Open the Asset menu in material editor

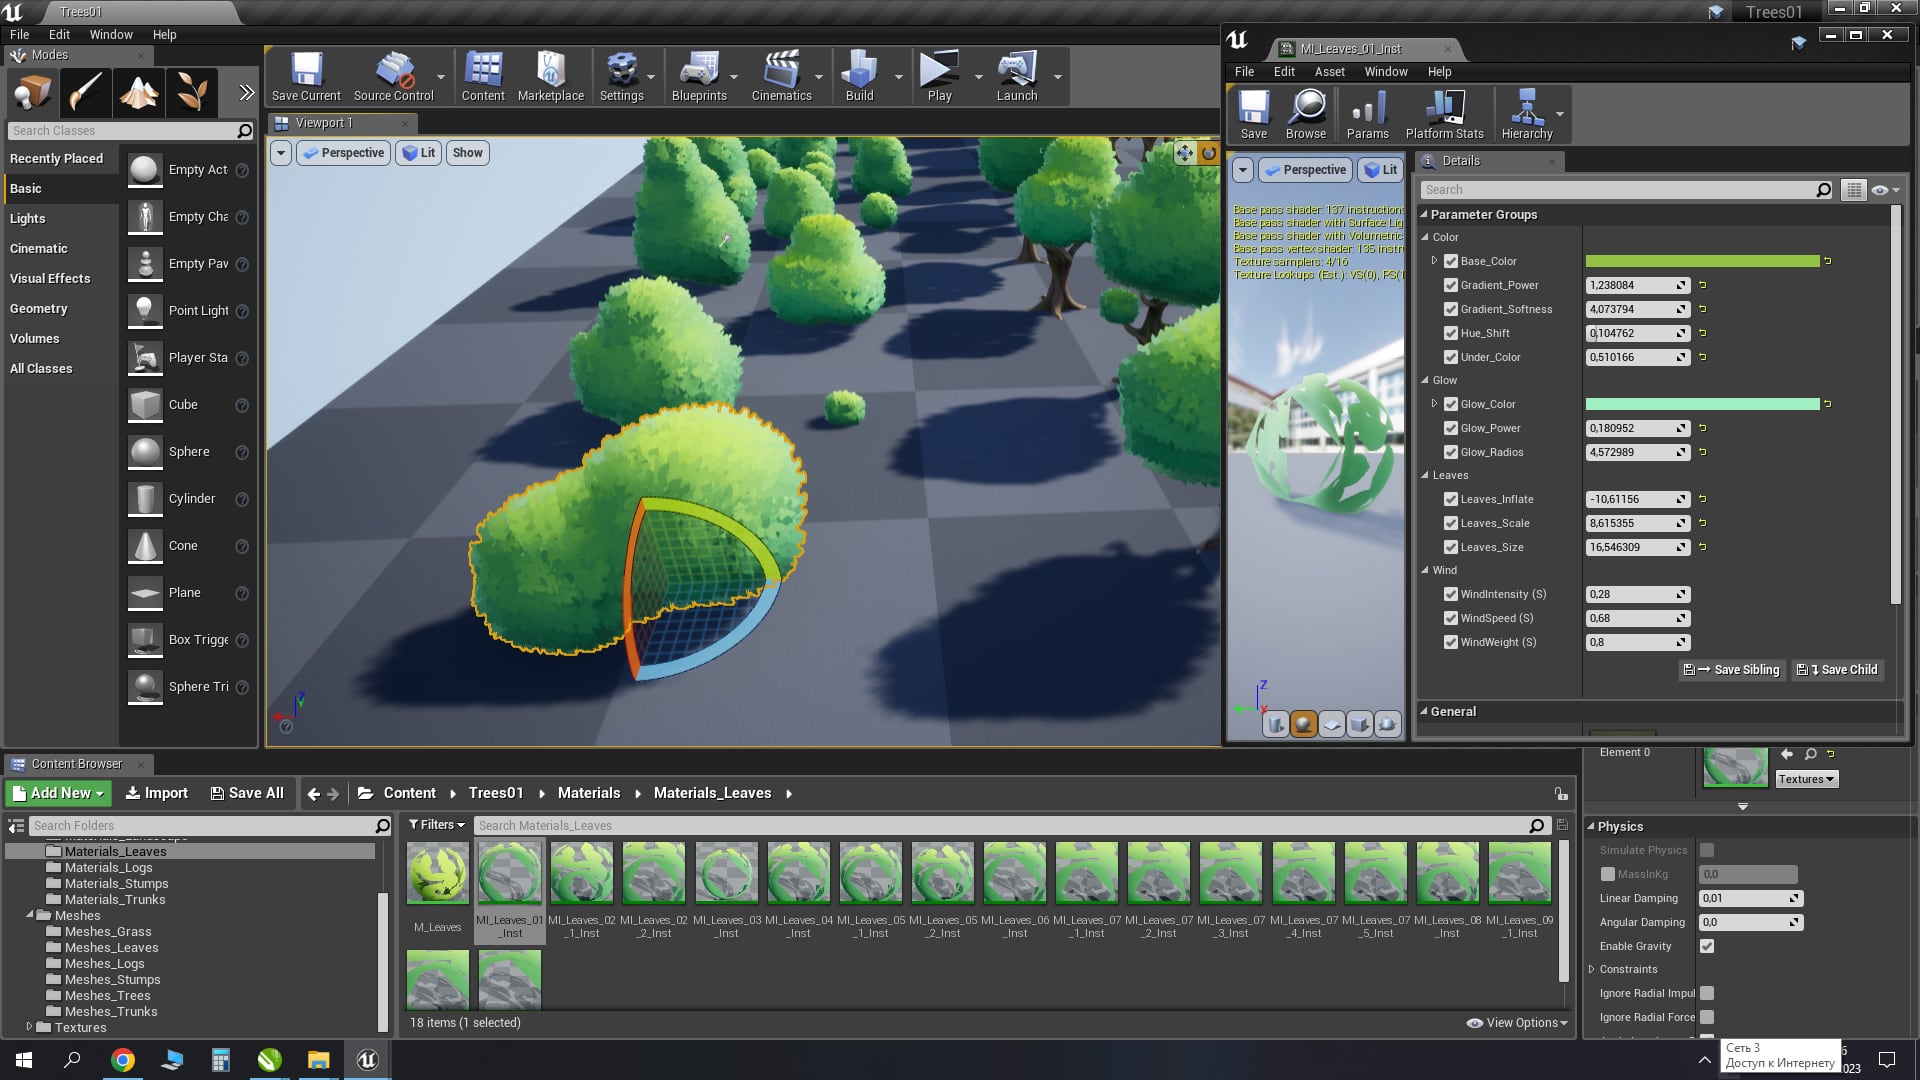(x=1329, y=72)
